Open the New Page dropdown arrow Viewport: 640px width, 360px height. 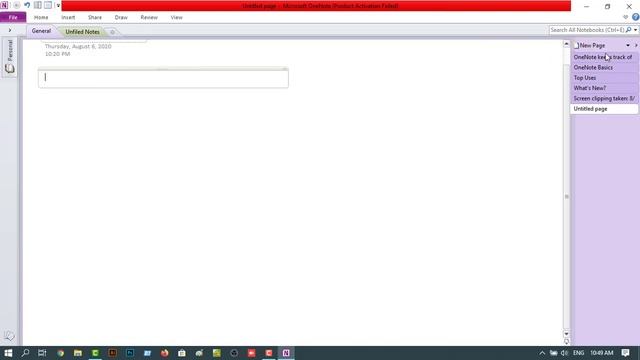pos(628,45)
